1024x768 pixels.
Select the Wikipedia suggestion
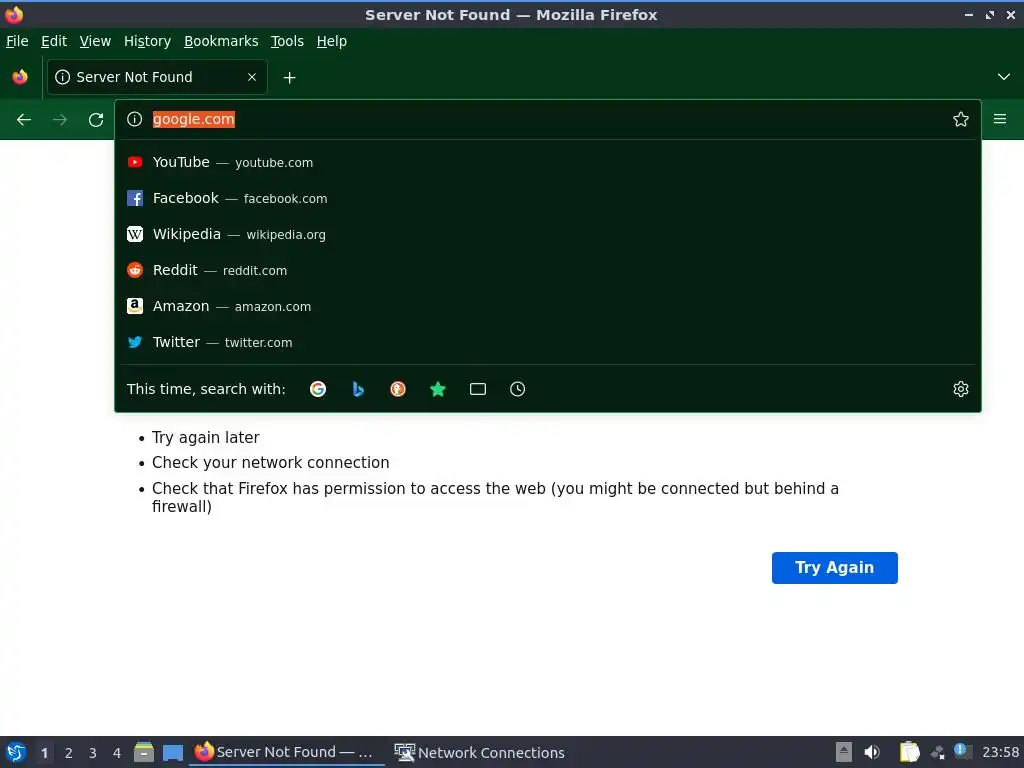click(x=547, y=234)
